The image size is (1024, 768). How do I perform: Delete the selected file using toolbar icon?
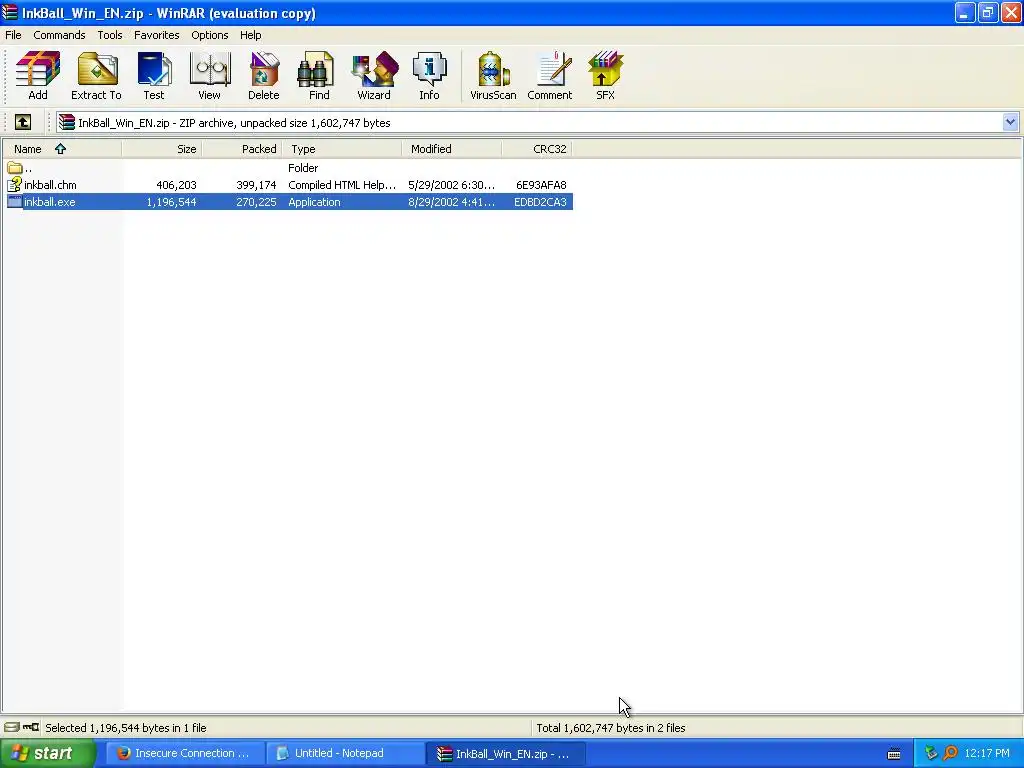tap(264, 76)
